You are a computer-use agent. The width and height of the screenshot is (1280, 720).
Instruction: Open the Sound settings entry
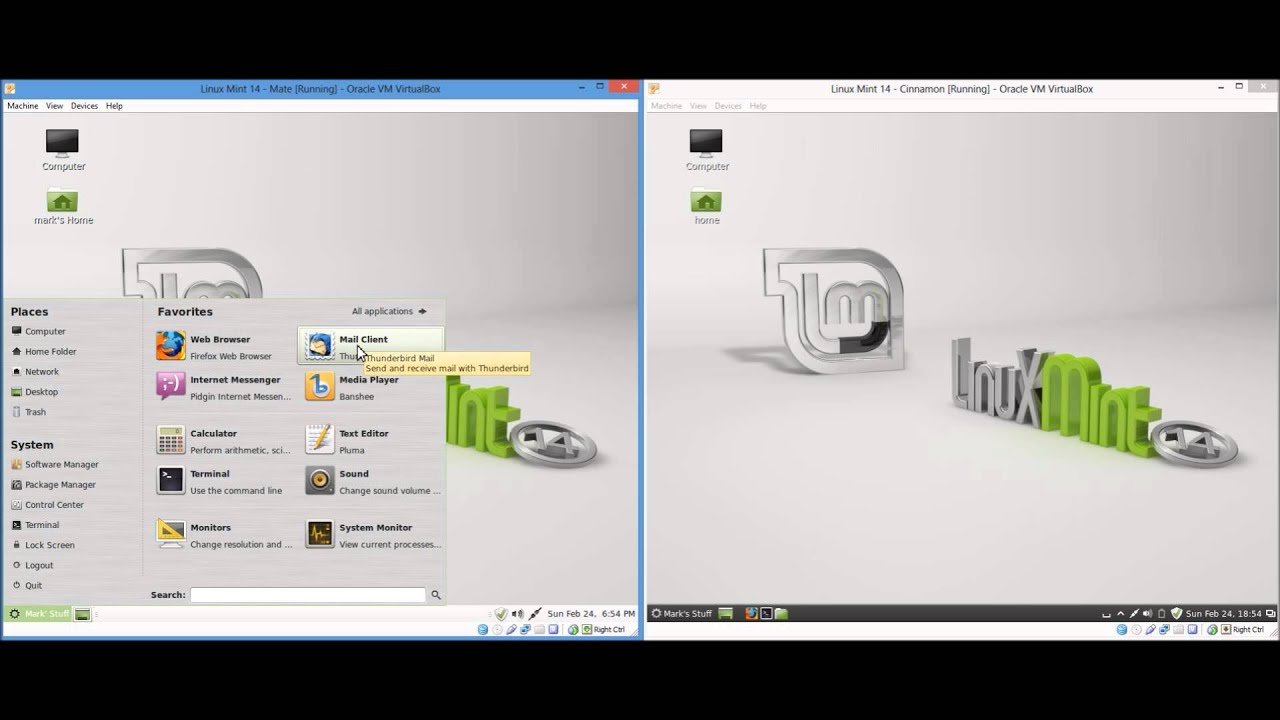(354, 481)
